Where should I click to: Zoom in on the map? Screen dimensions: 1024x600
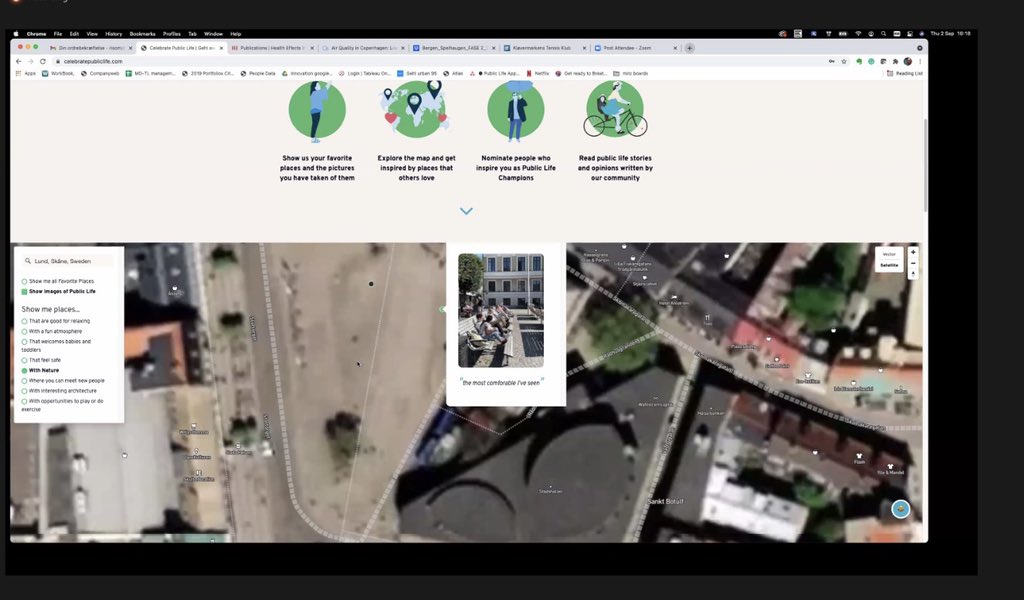tap(913, 252)
